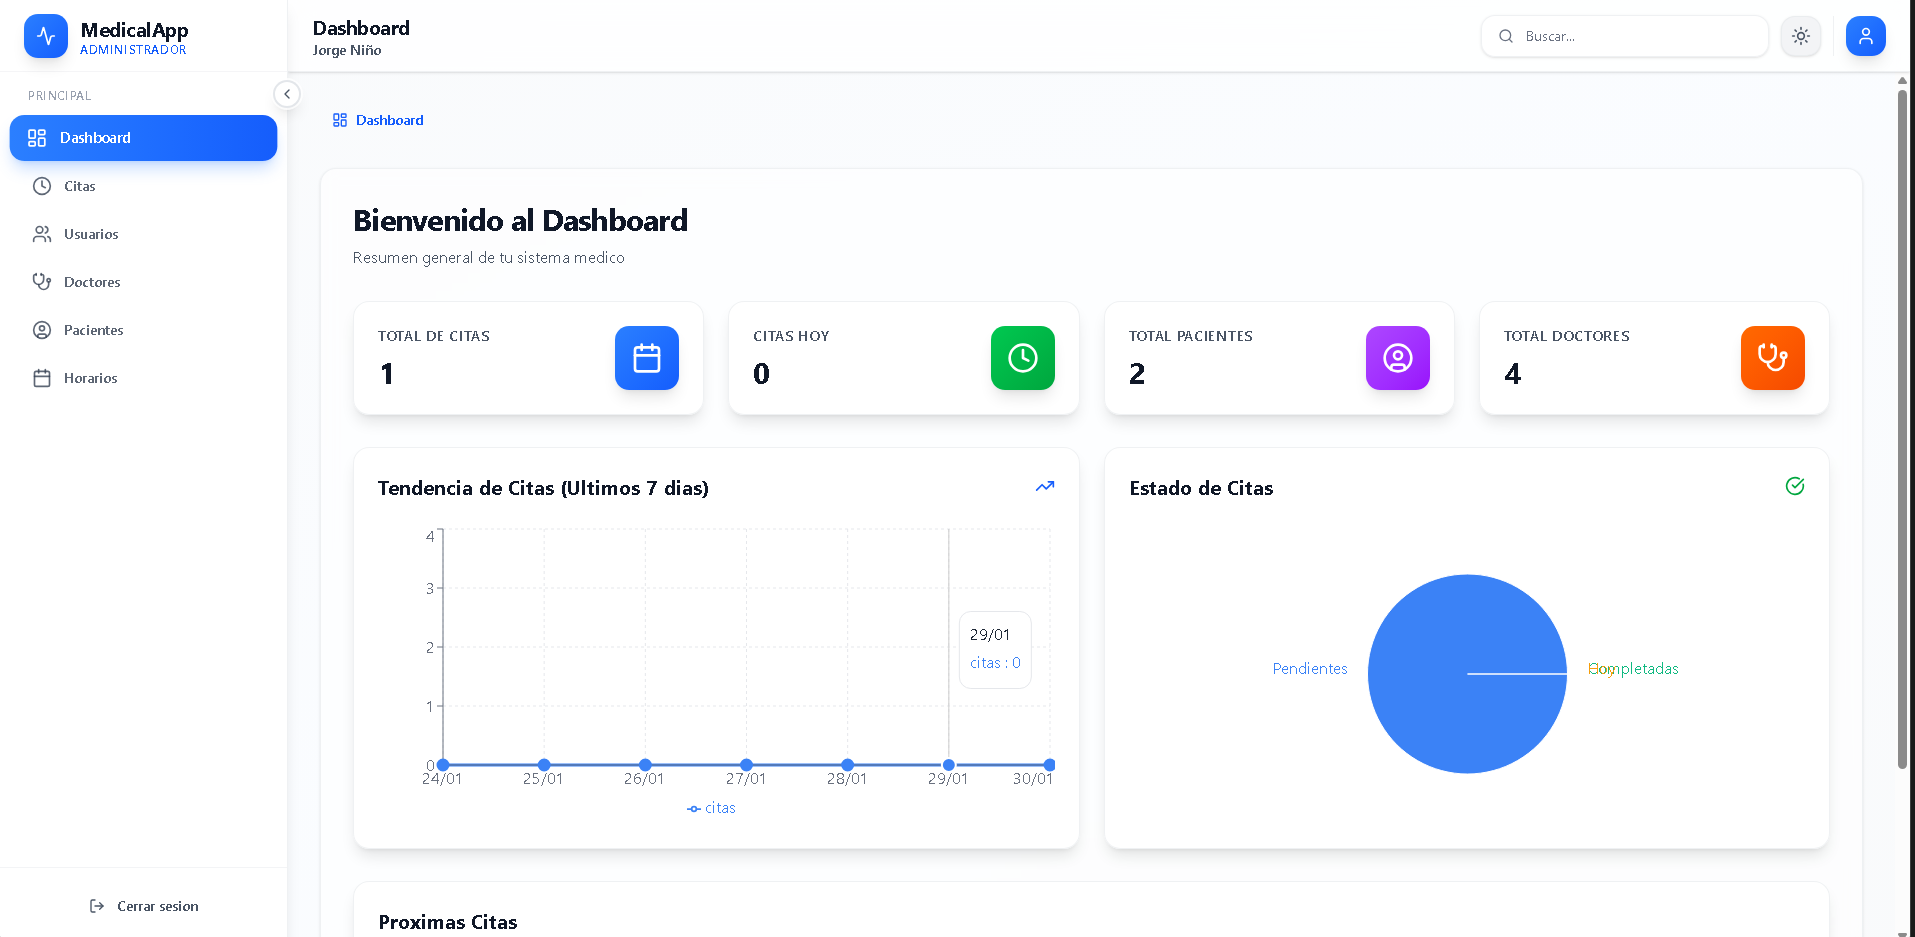Collapse the sidebar with the chevron button
The height and width of the screenshot is (937, 1915).
[x=287, y=94]
